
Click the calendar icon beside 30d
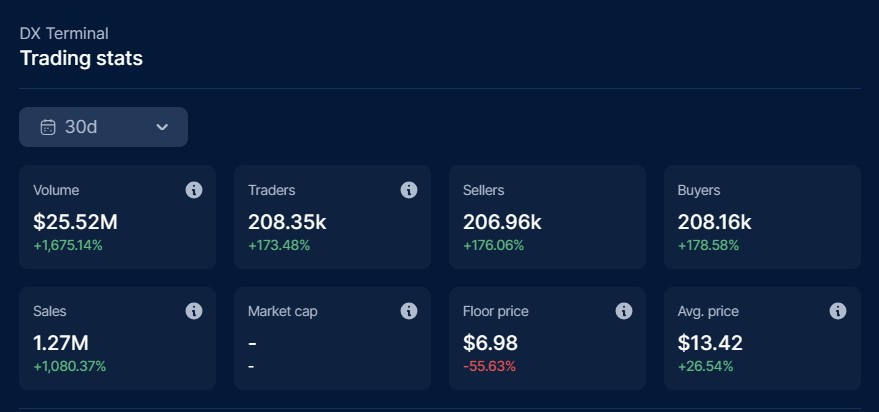(x=47, y=127)
